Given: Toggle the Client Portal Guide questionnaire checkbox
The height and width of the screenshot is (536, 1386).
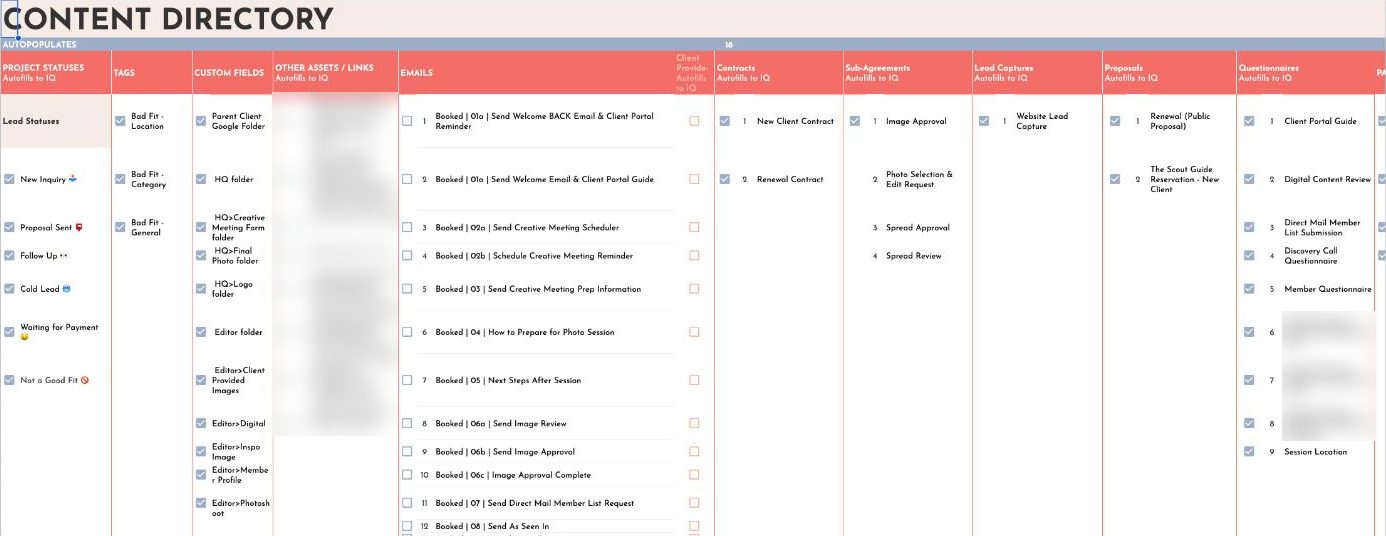Looking at the screenshot, I should pyautogui.click(x=1248, y=121).
